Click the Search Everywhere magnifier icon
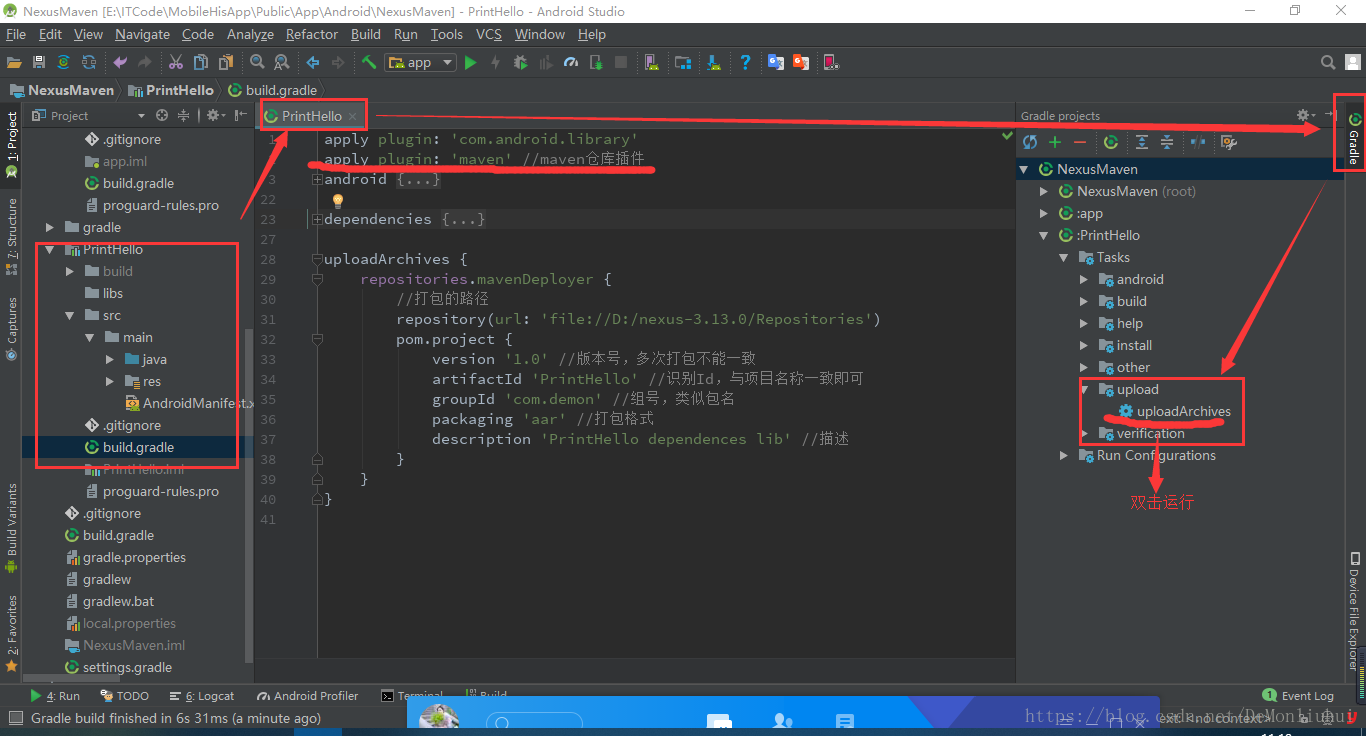 [x=1328, y=62]
